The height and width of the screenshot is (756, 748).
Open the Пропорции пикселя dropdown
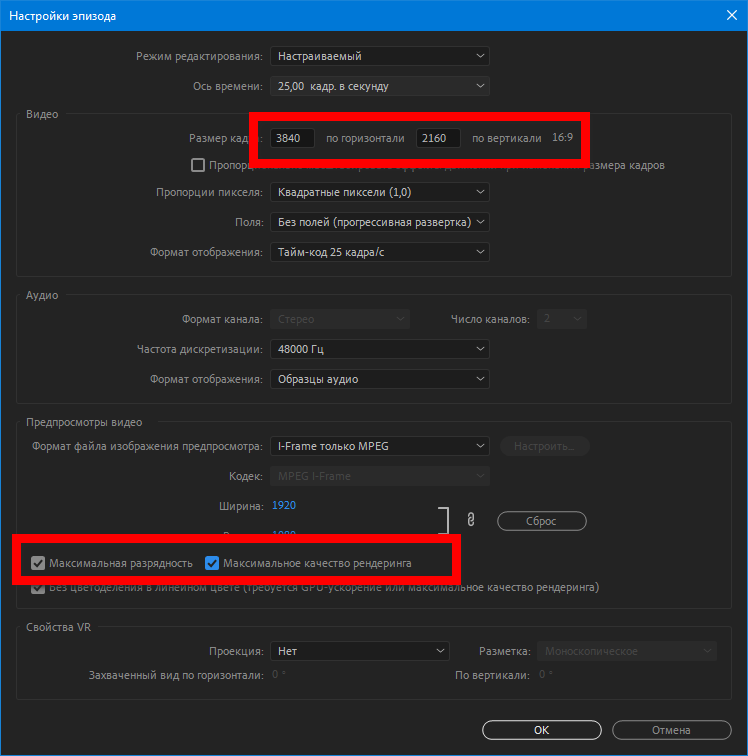(x=380, y=191)
